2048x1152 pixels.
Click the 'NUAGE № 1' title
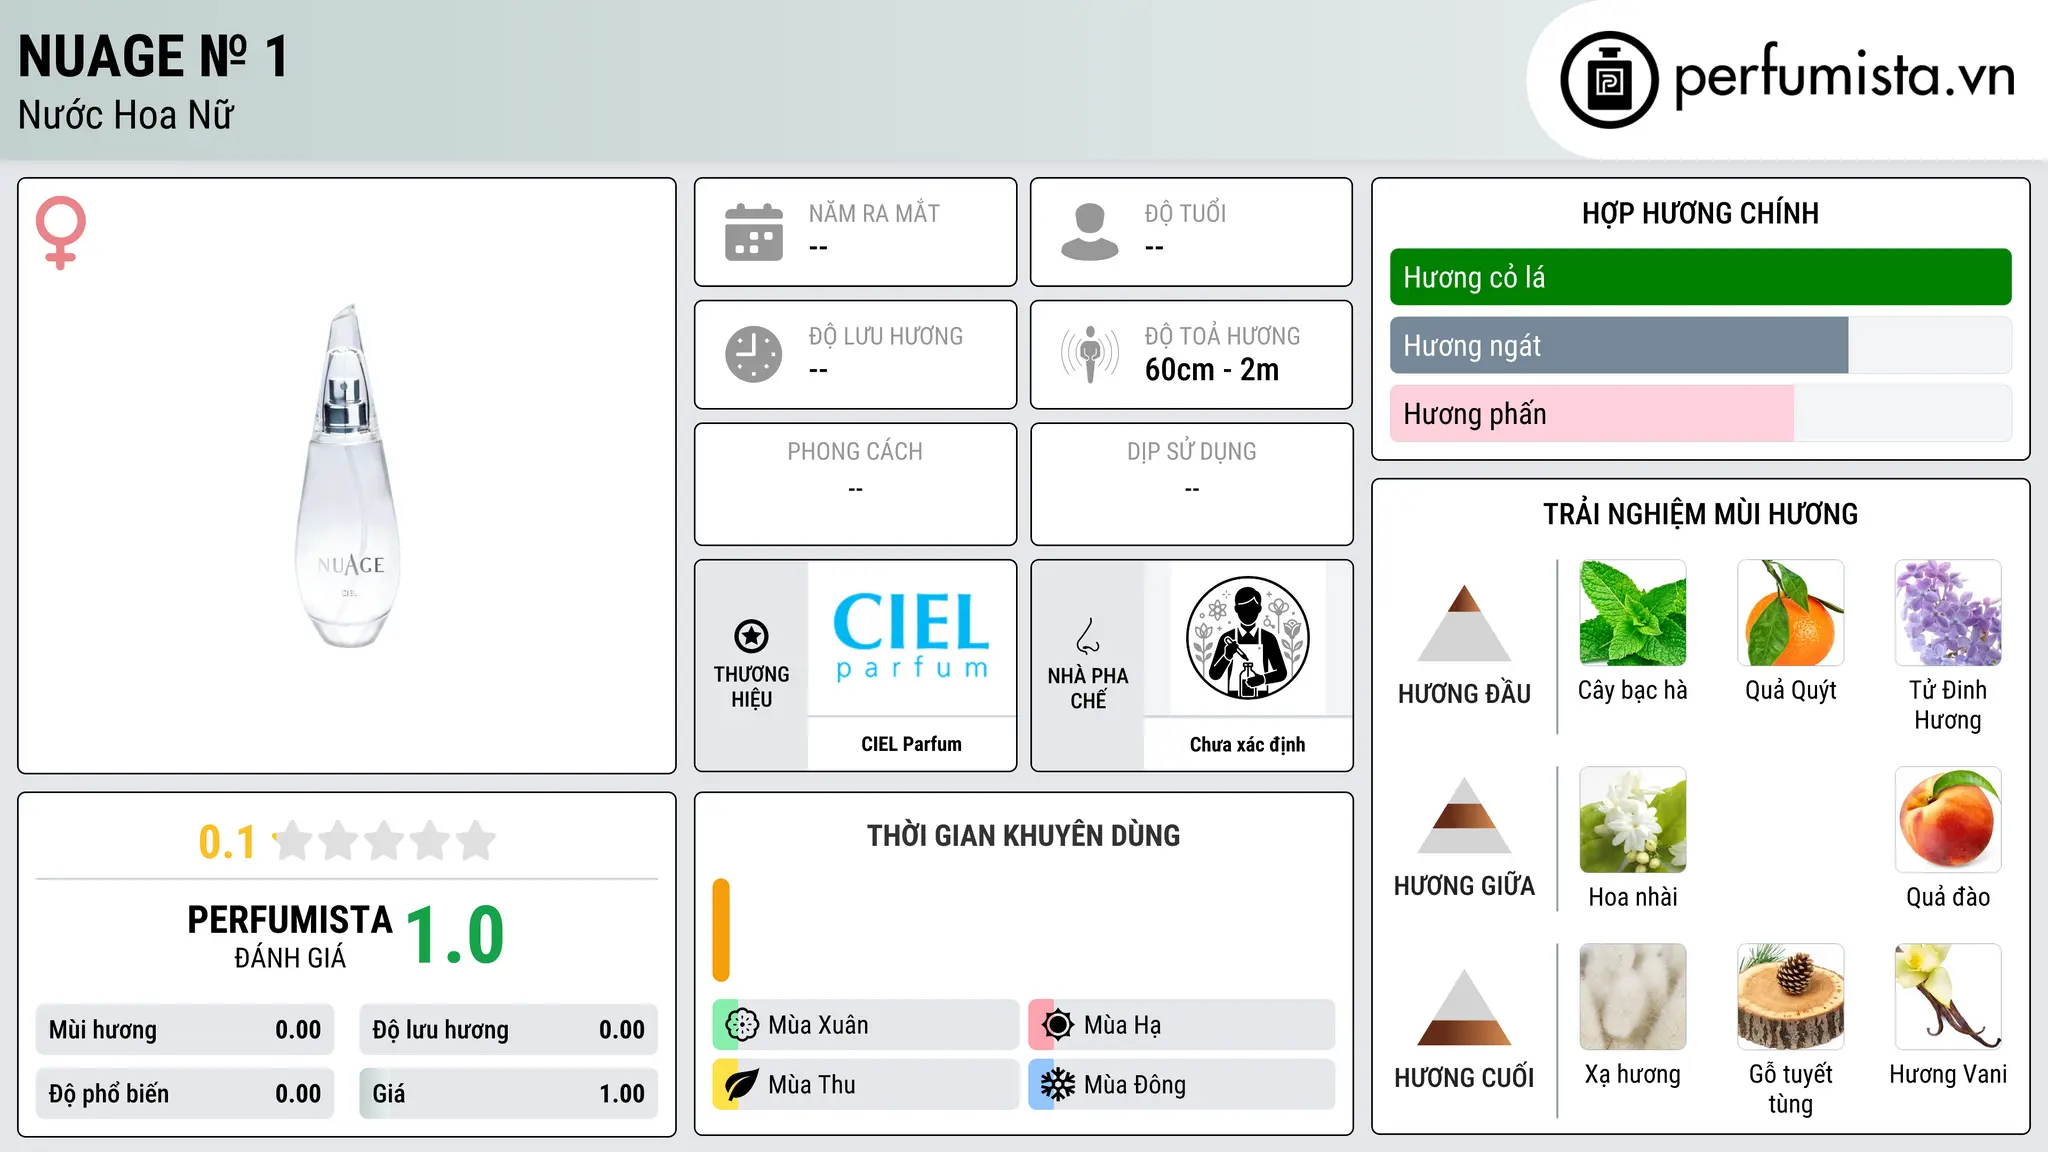[153, 56]
